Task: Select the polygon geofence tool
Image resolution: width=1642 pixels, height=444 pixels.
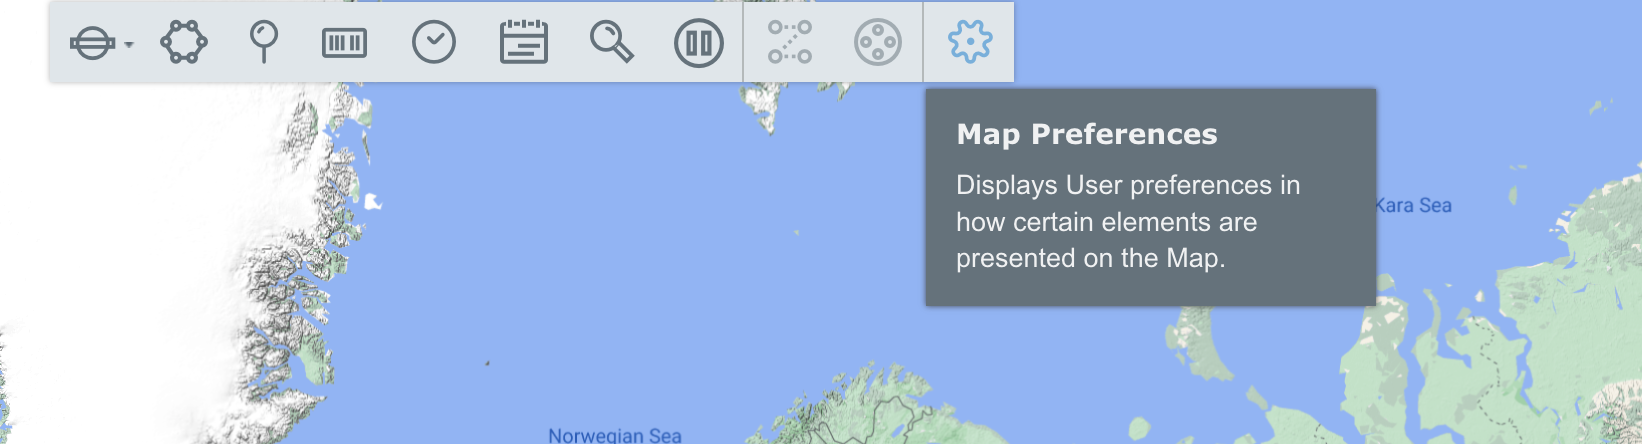Action: pyautogui.click(x=184, y=43)
